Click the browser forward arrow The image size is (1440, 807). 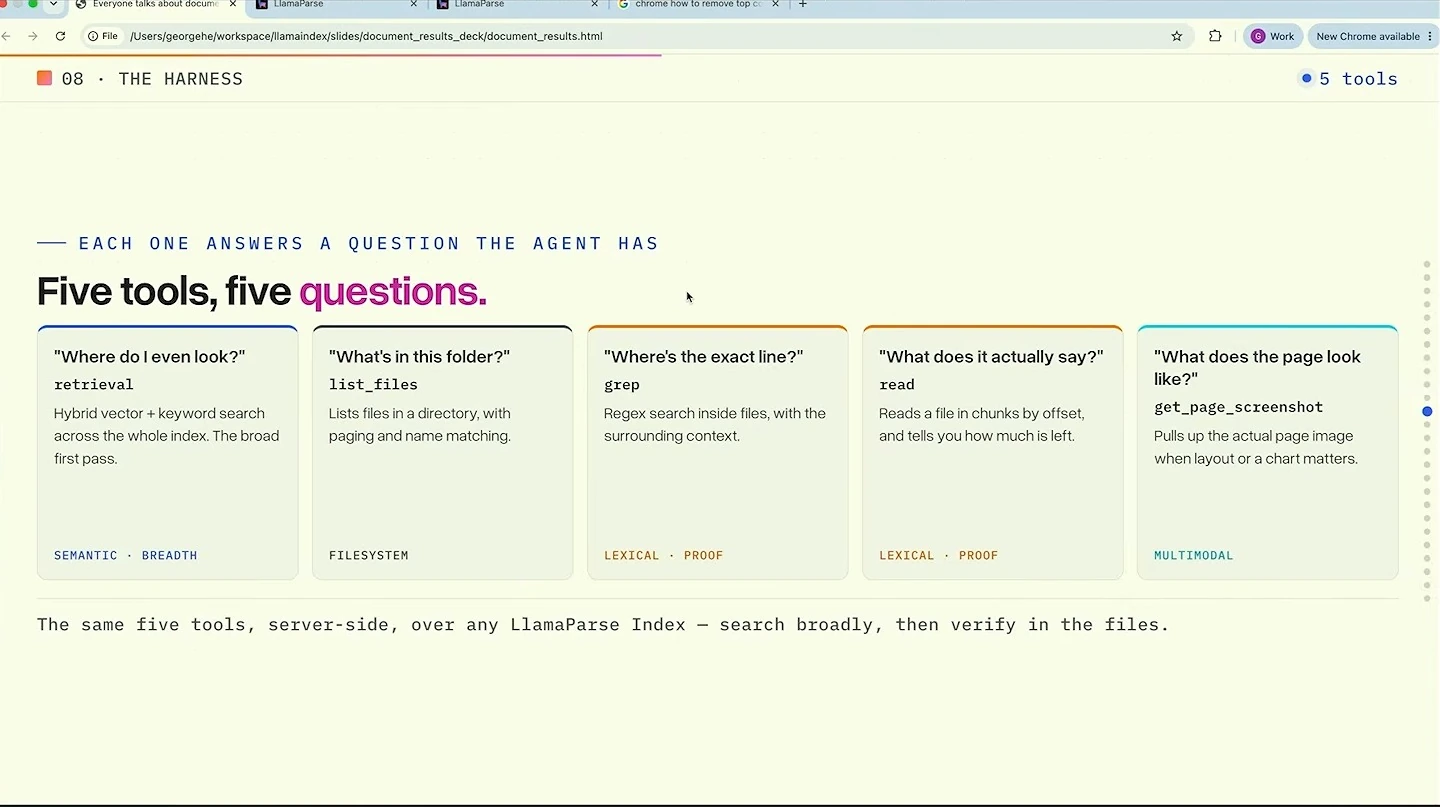tap(33, 36)
